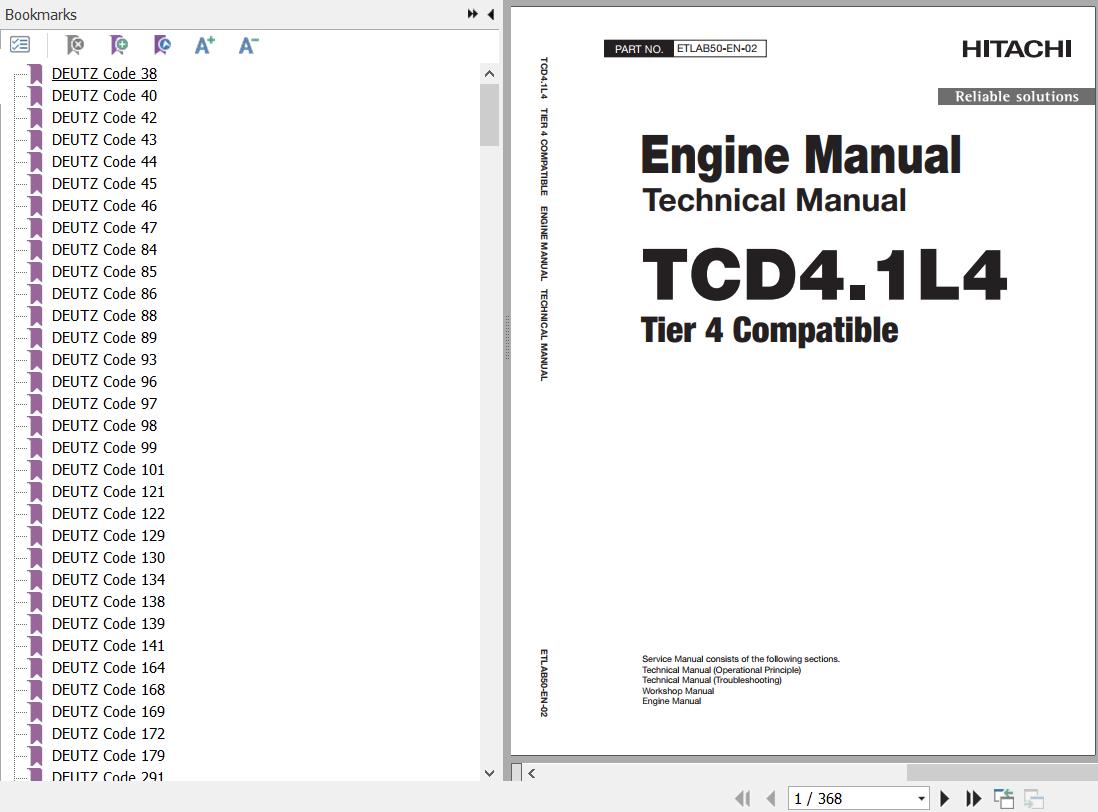The height and width of the screenshot is (812, 1098).
Task: Jump to the last page
Action: (x=973, y=799)
